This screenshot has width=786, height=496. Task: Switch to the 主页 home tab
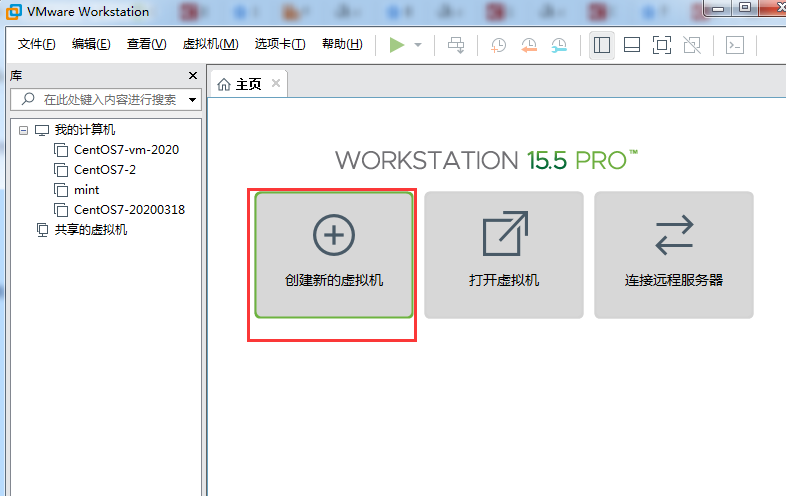[248, 84]
